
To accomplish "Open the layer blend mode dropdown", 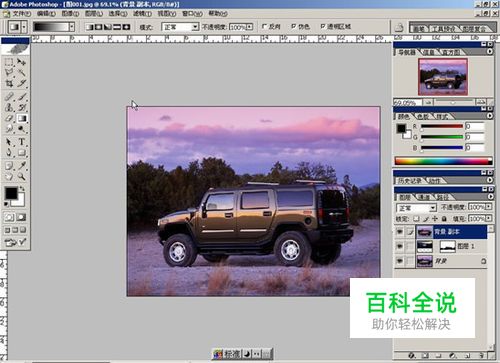I will coord(416,208).
